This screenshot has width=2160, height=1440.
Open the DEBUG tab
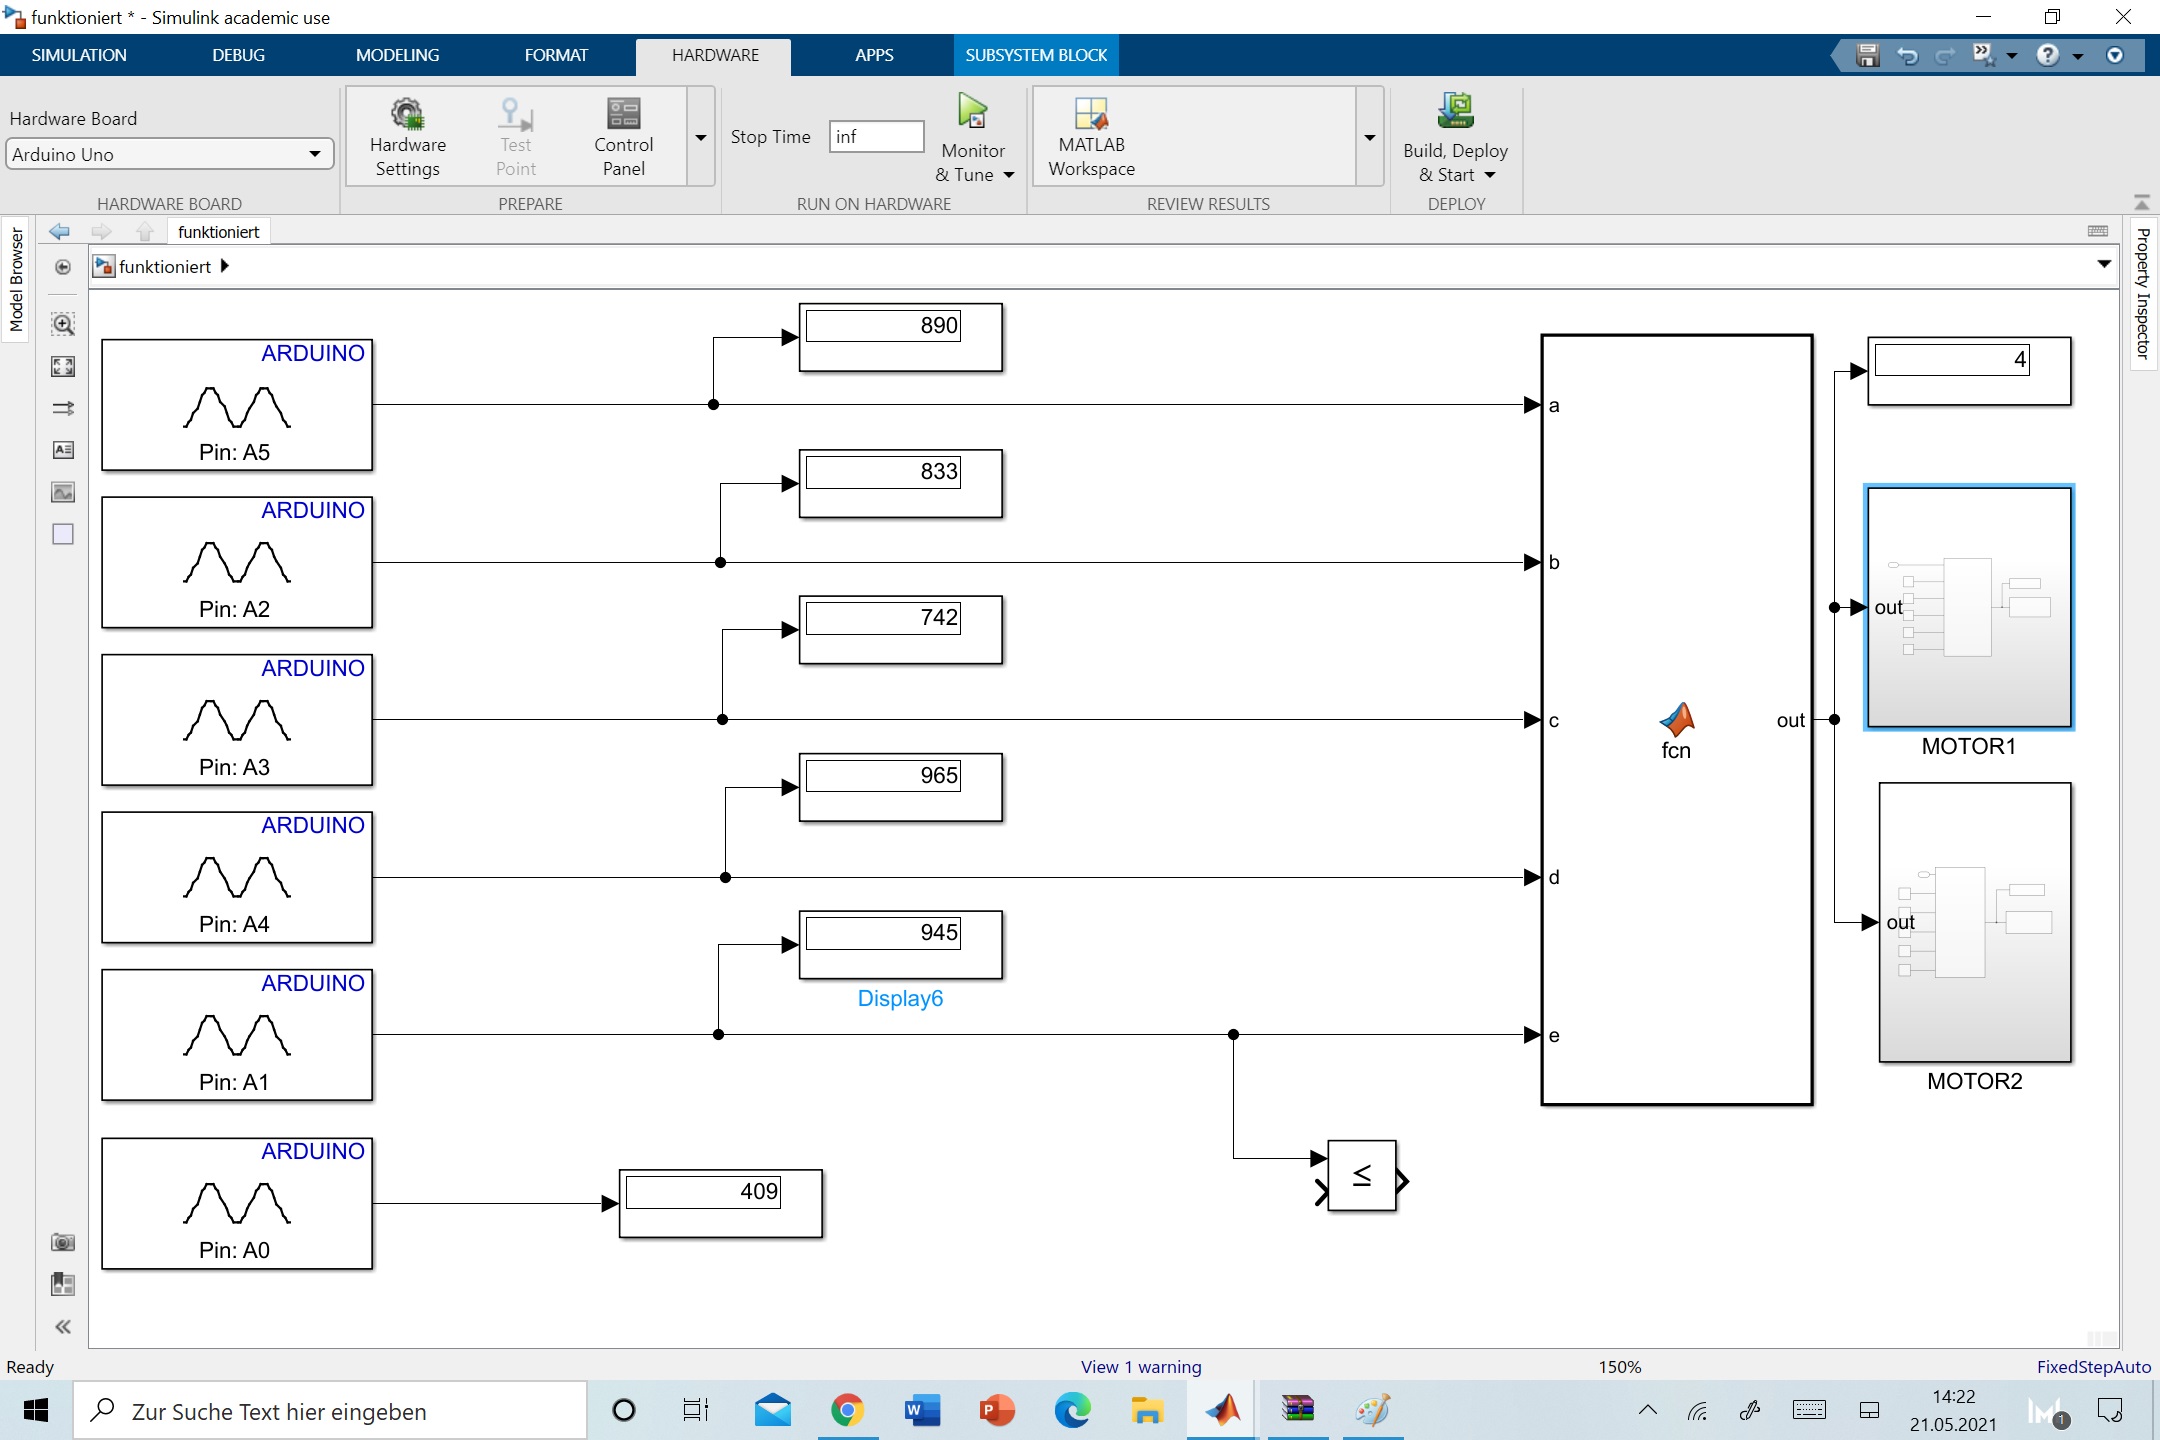pos(238,56)
